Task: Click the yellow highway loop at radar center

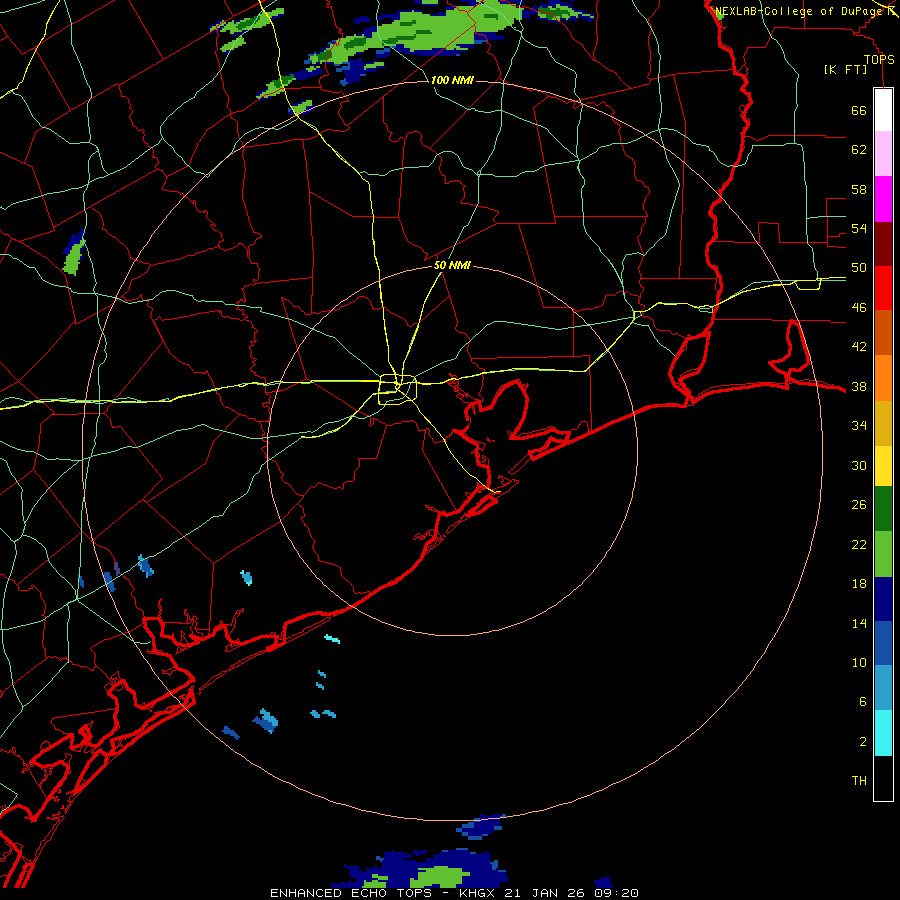Action: (397, 389)
